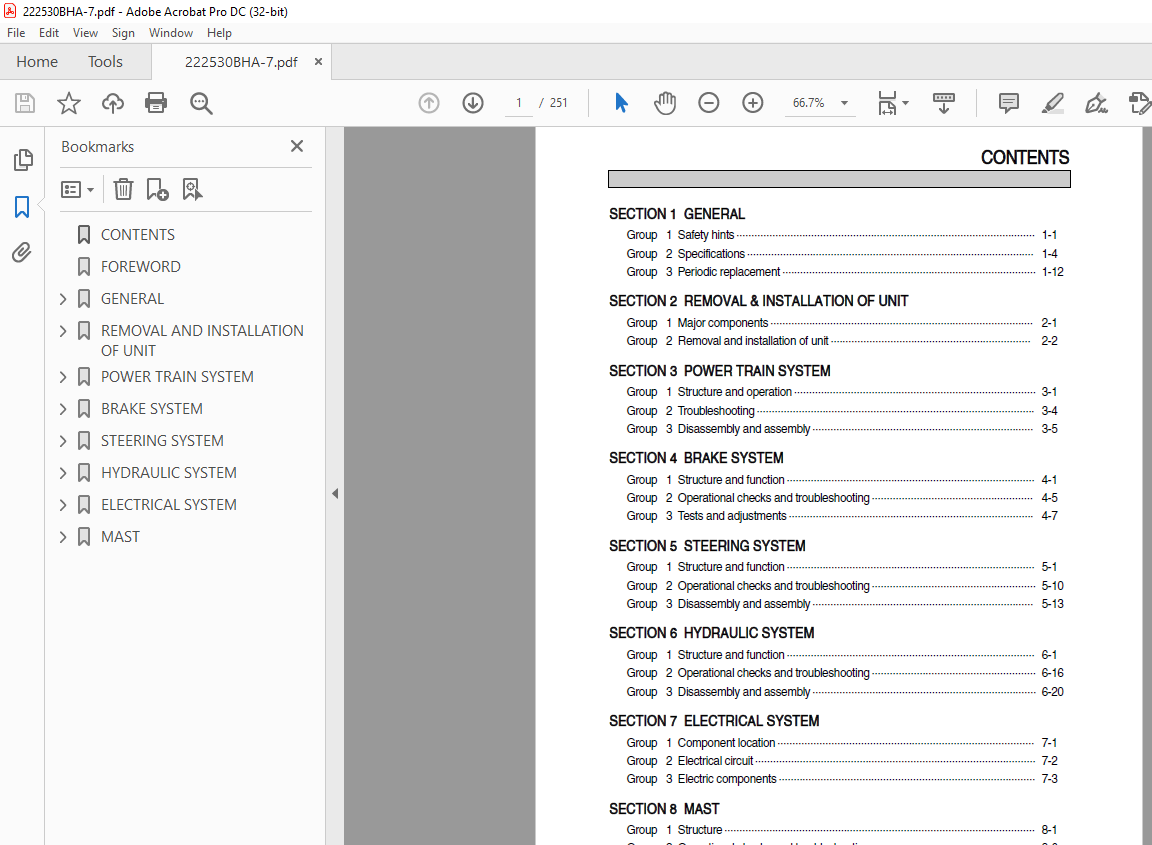Jump to the CONTENTS bookmark
Image resolution: width=1152 pixels, height=845 pixels.
pos(137,235)
